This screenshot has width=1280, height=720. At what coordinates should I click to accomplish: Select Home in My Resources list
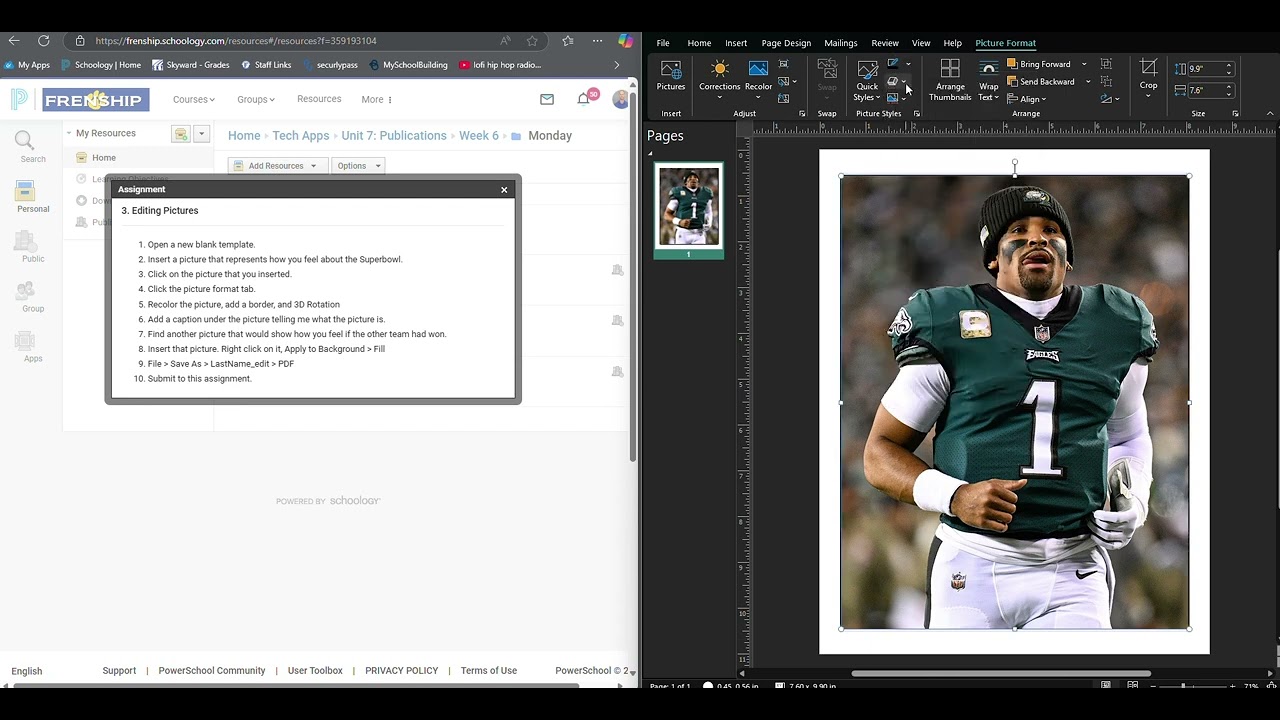pos(104,157)
